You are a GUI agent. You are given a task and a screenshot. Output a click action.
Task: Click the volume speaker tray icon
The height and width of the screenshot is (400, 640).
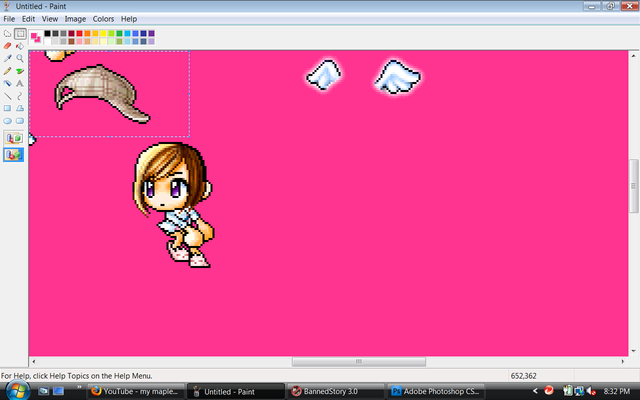tap(591, 391)
